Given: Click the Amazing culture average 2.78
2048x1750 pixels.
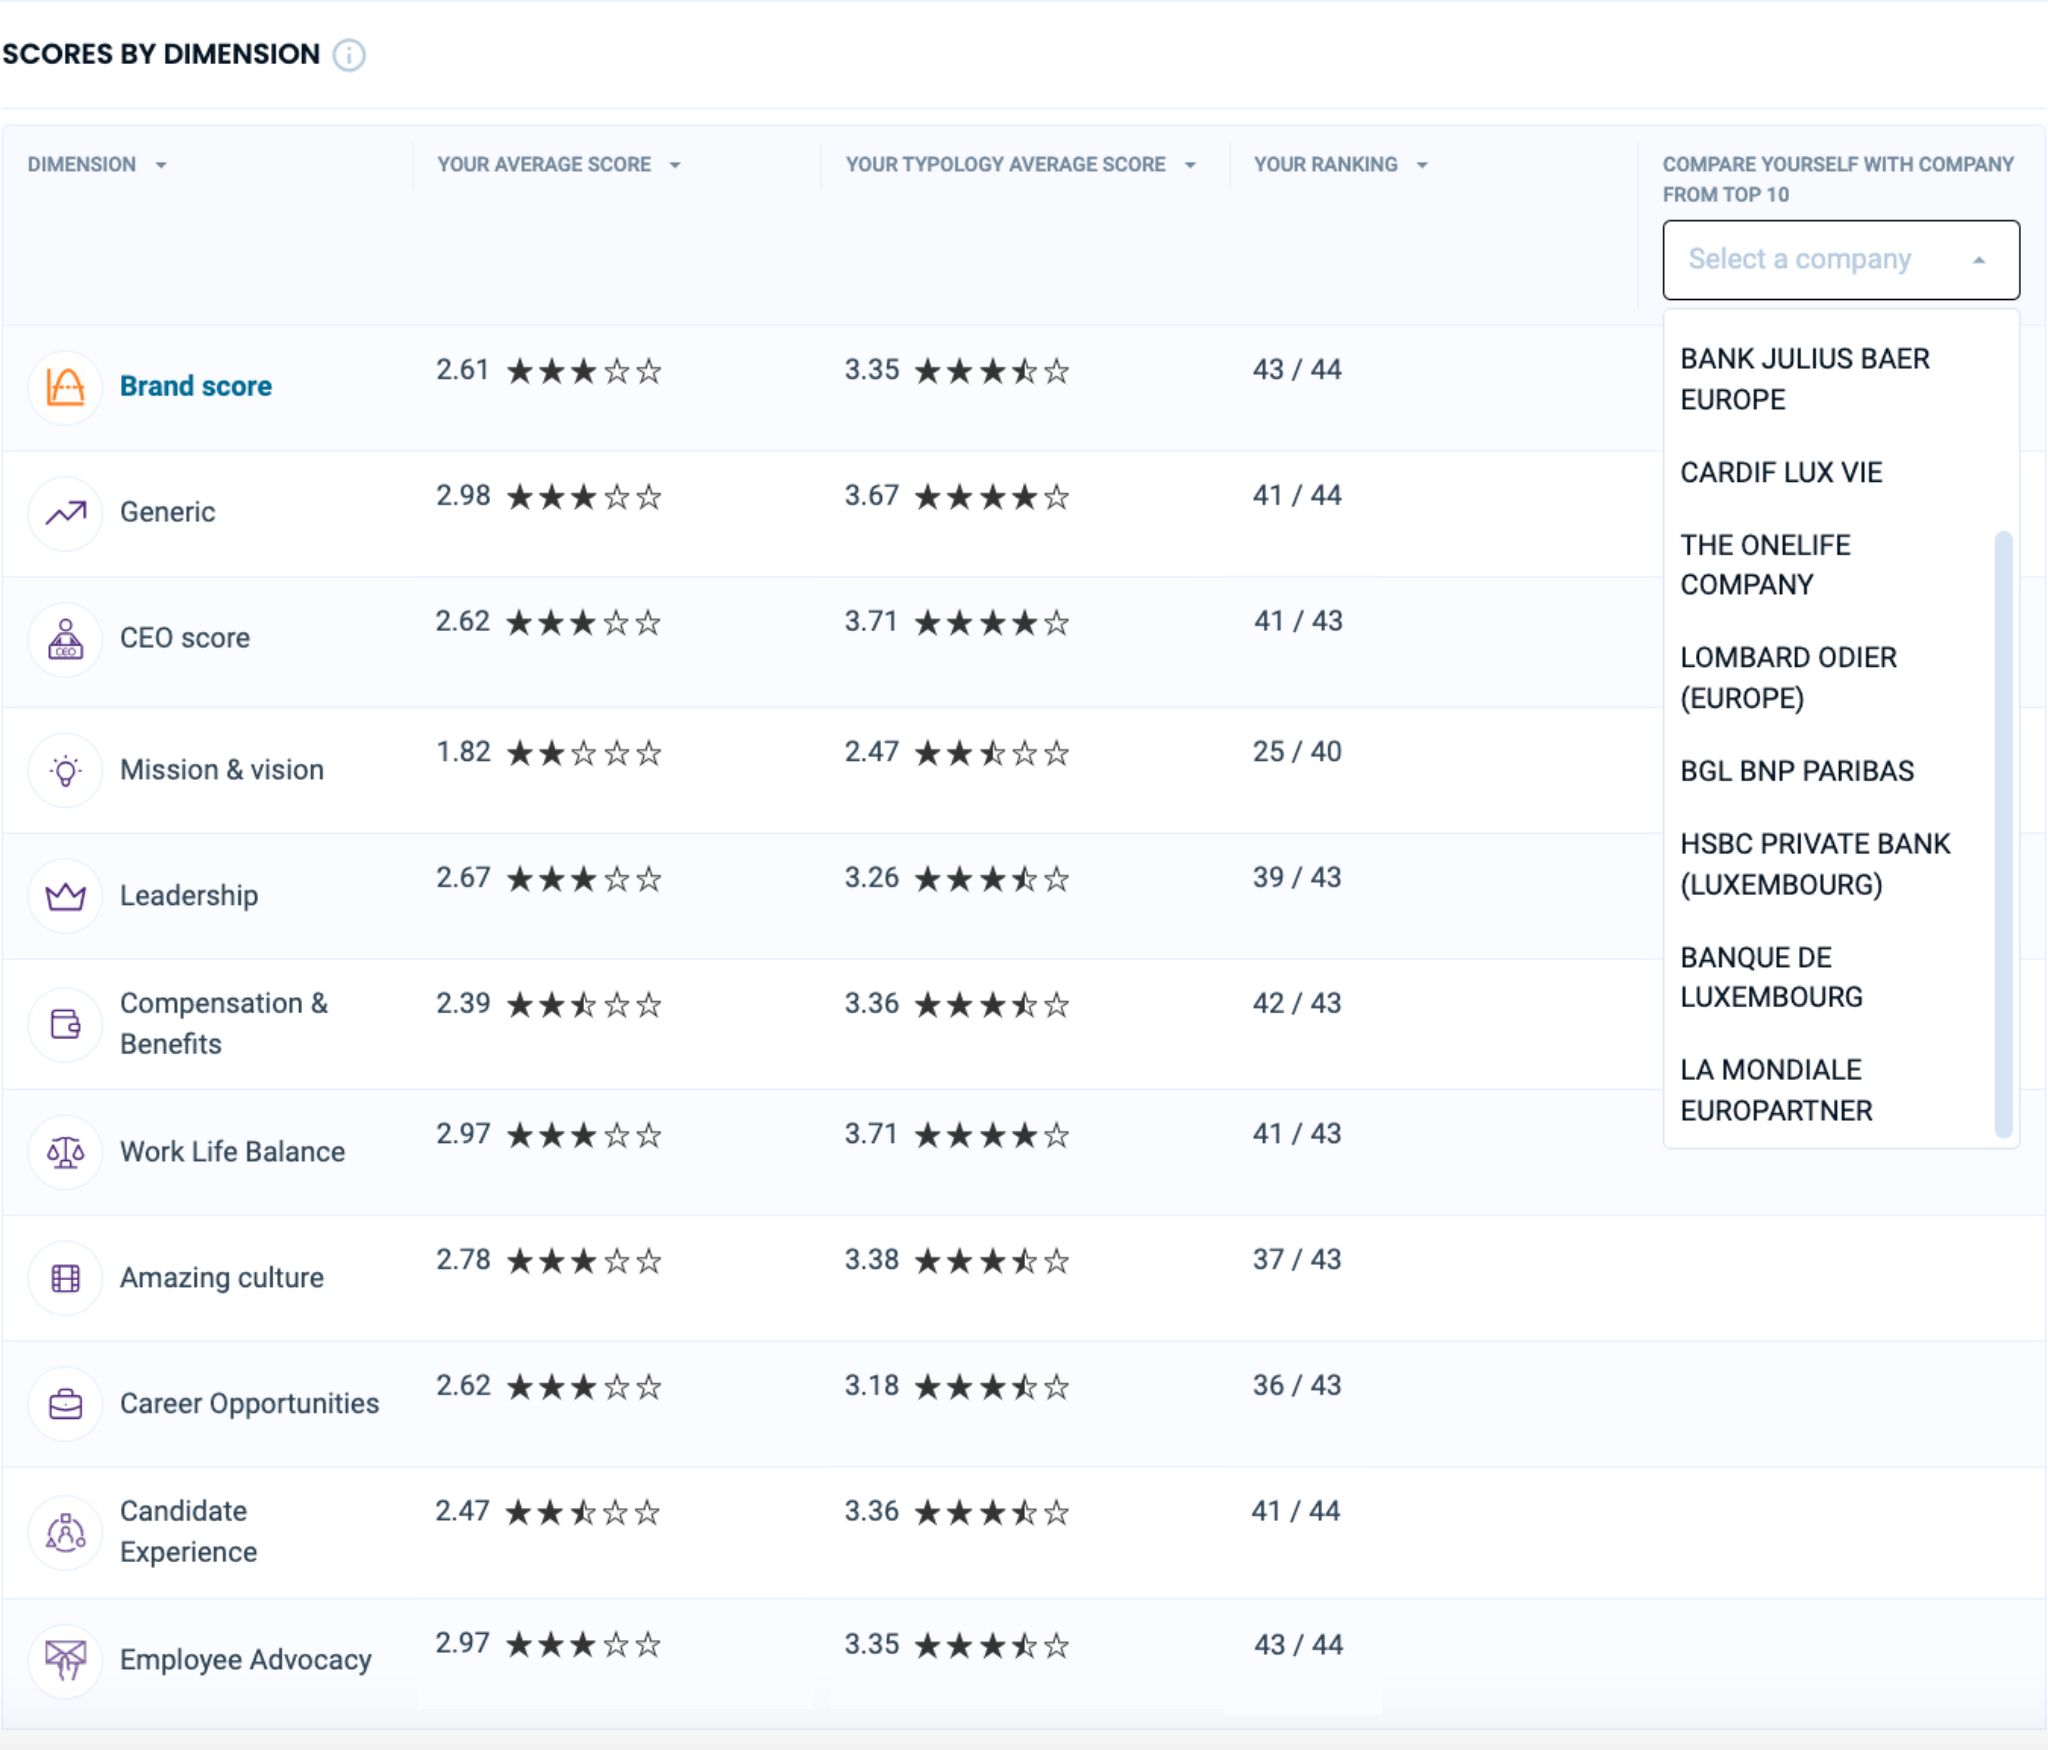Looking at the screenshot, I should [463, 1260].
